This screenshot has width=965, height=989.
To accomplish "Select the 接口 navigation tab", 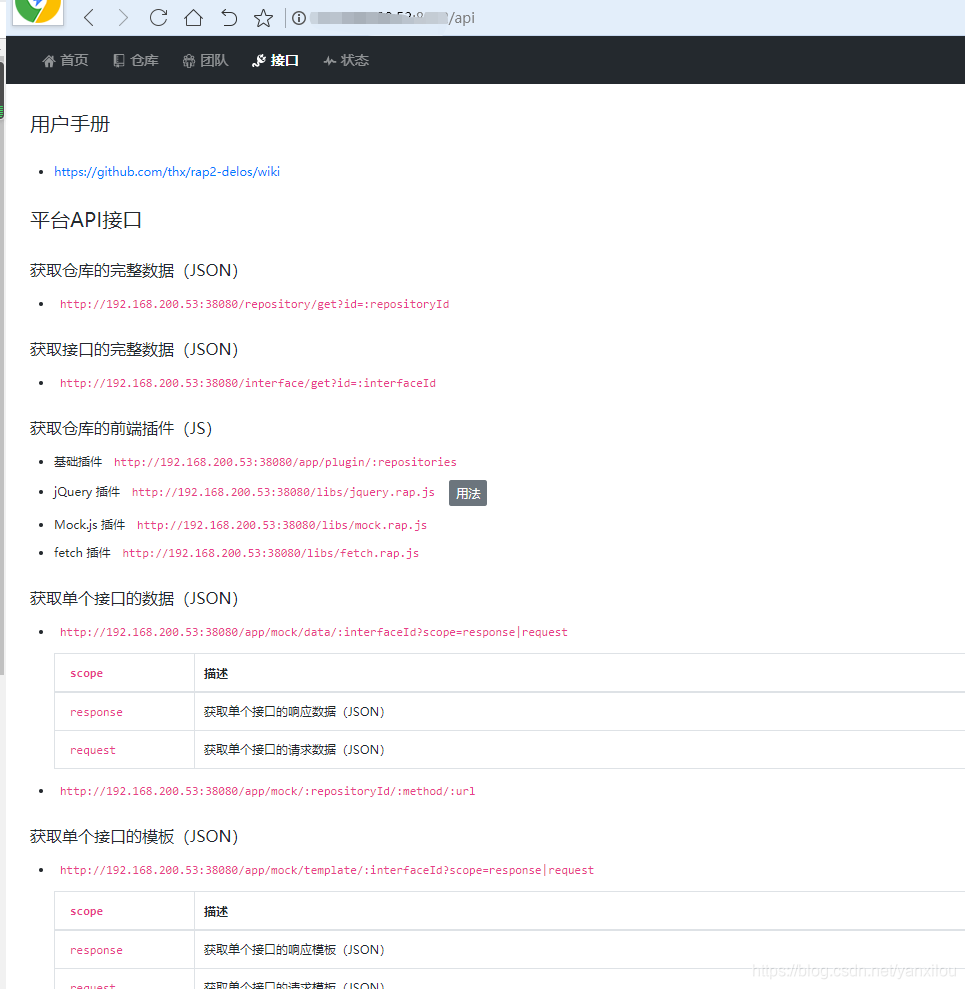I will click(x=274, y=60).
